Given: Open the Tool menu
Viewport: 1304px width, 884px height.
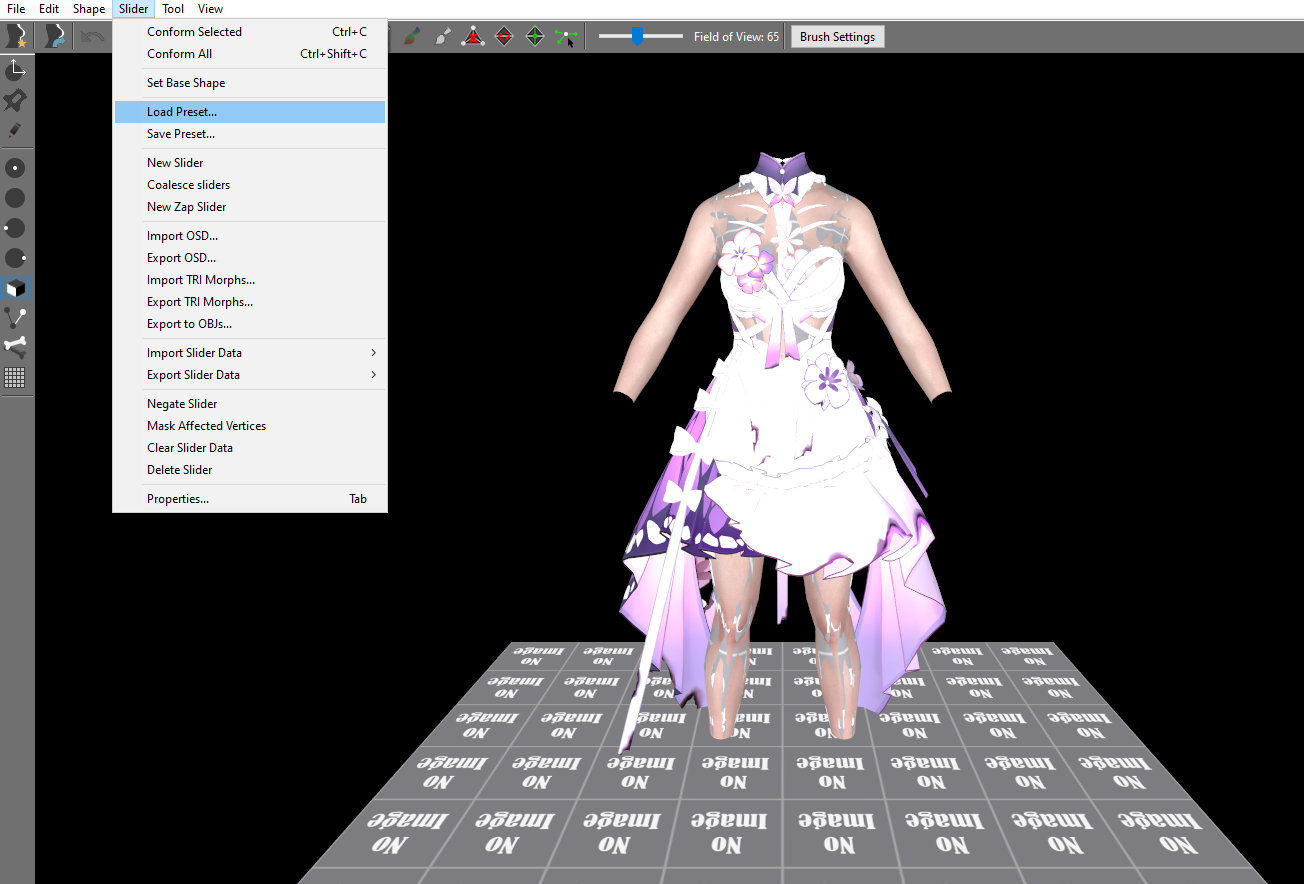Looking at the screenshot, I should [173, 9].
